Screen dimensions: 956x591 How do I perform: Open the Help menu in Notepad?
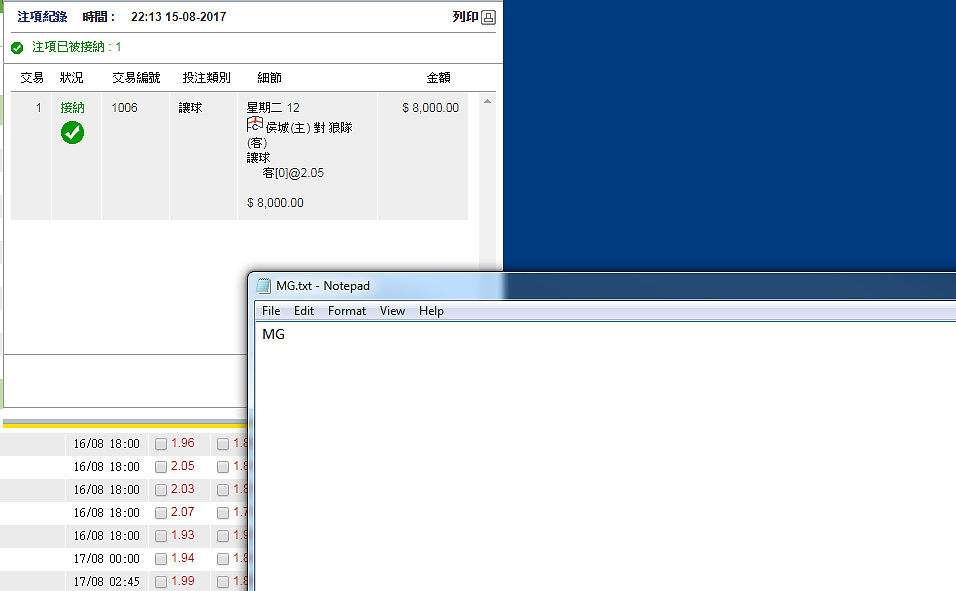click(x=431, y=311)
